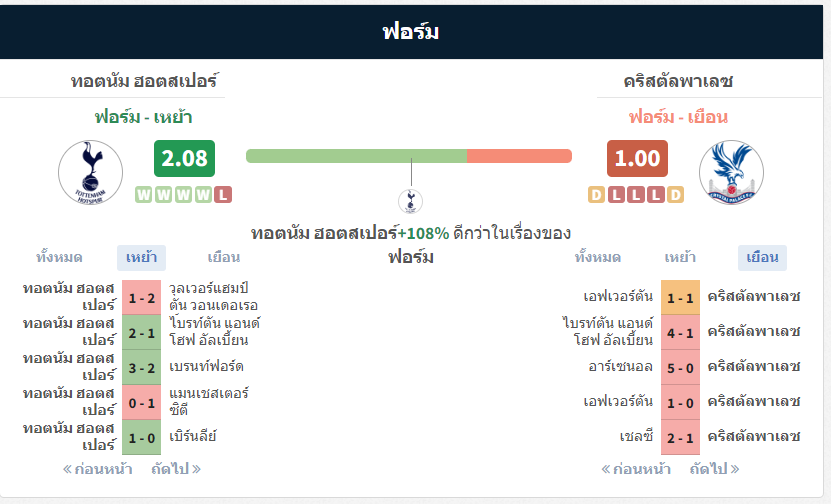Image resolution: width=831 pixels, height=504 pixels.
Task: Click small Tottenham logo under comparison bar
Action: click(410, 201)
